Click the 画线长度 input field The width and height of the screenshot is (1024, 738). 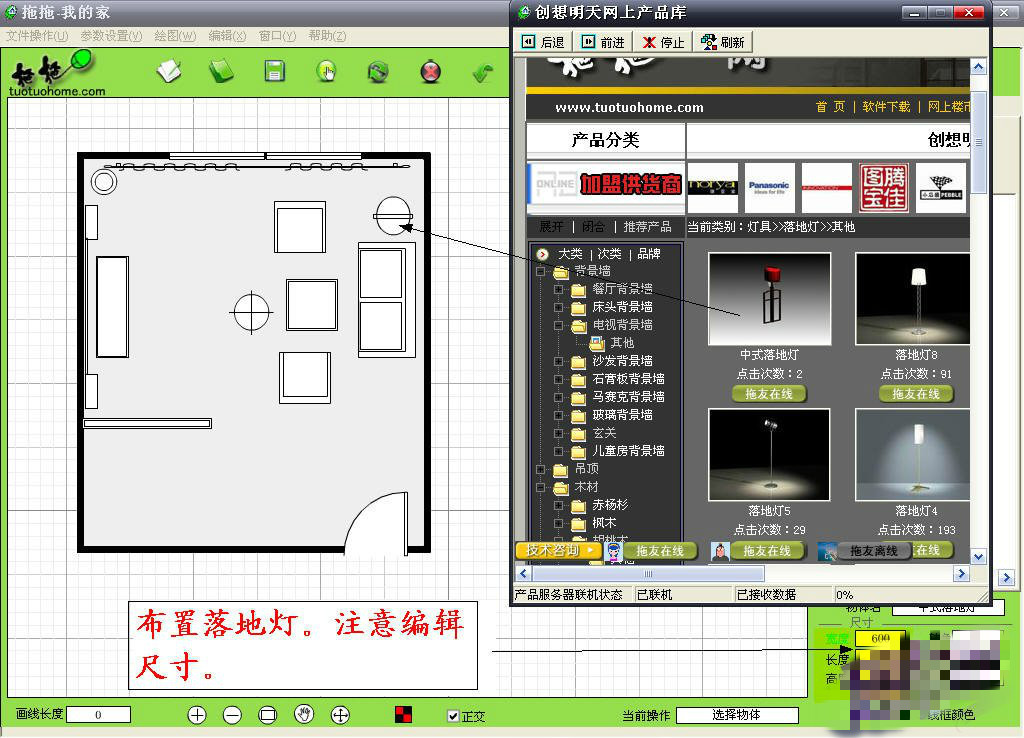pos(99,714)
